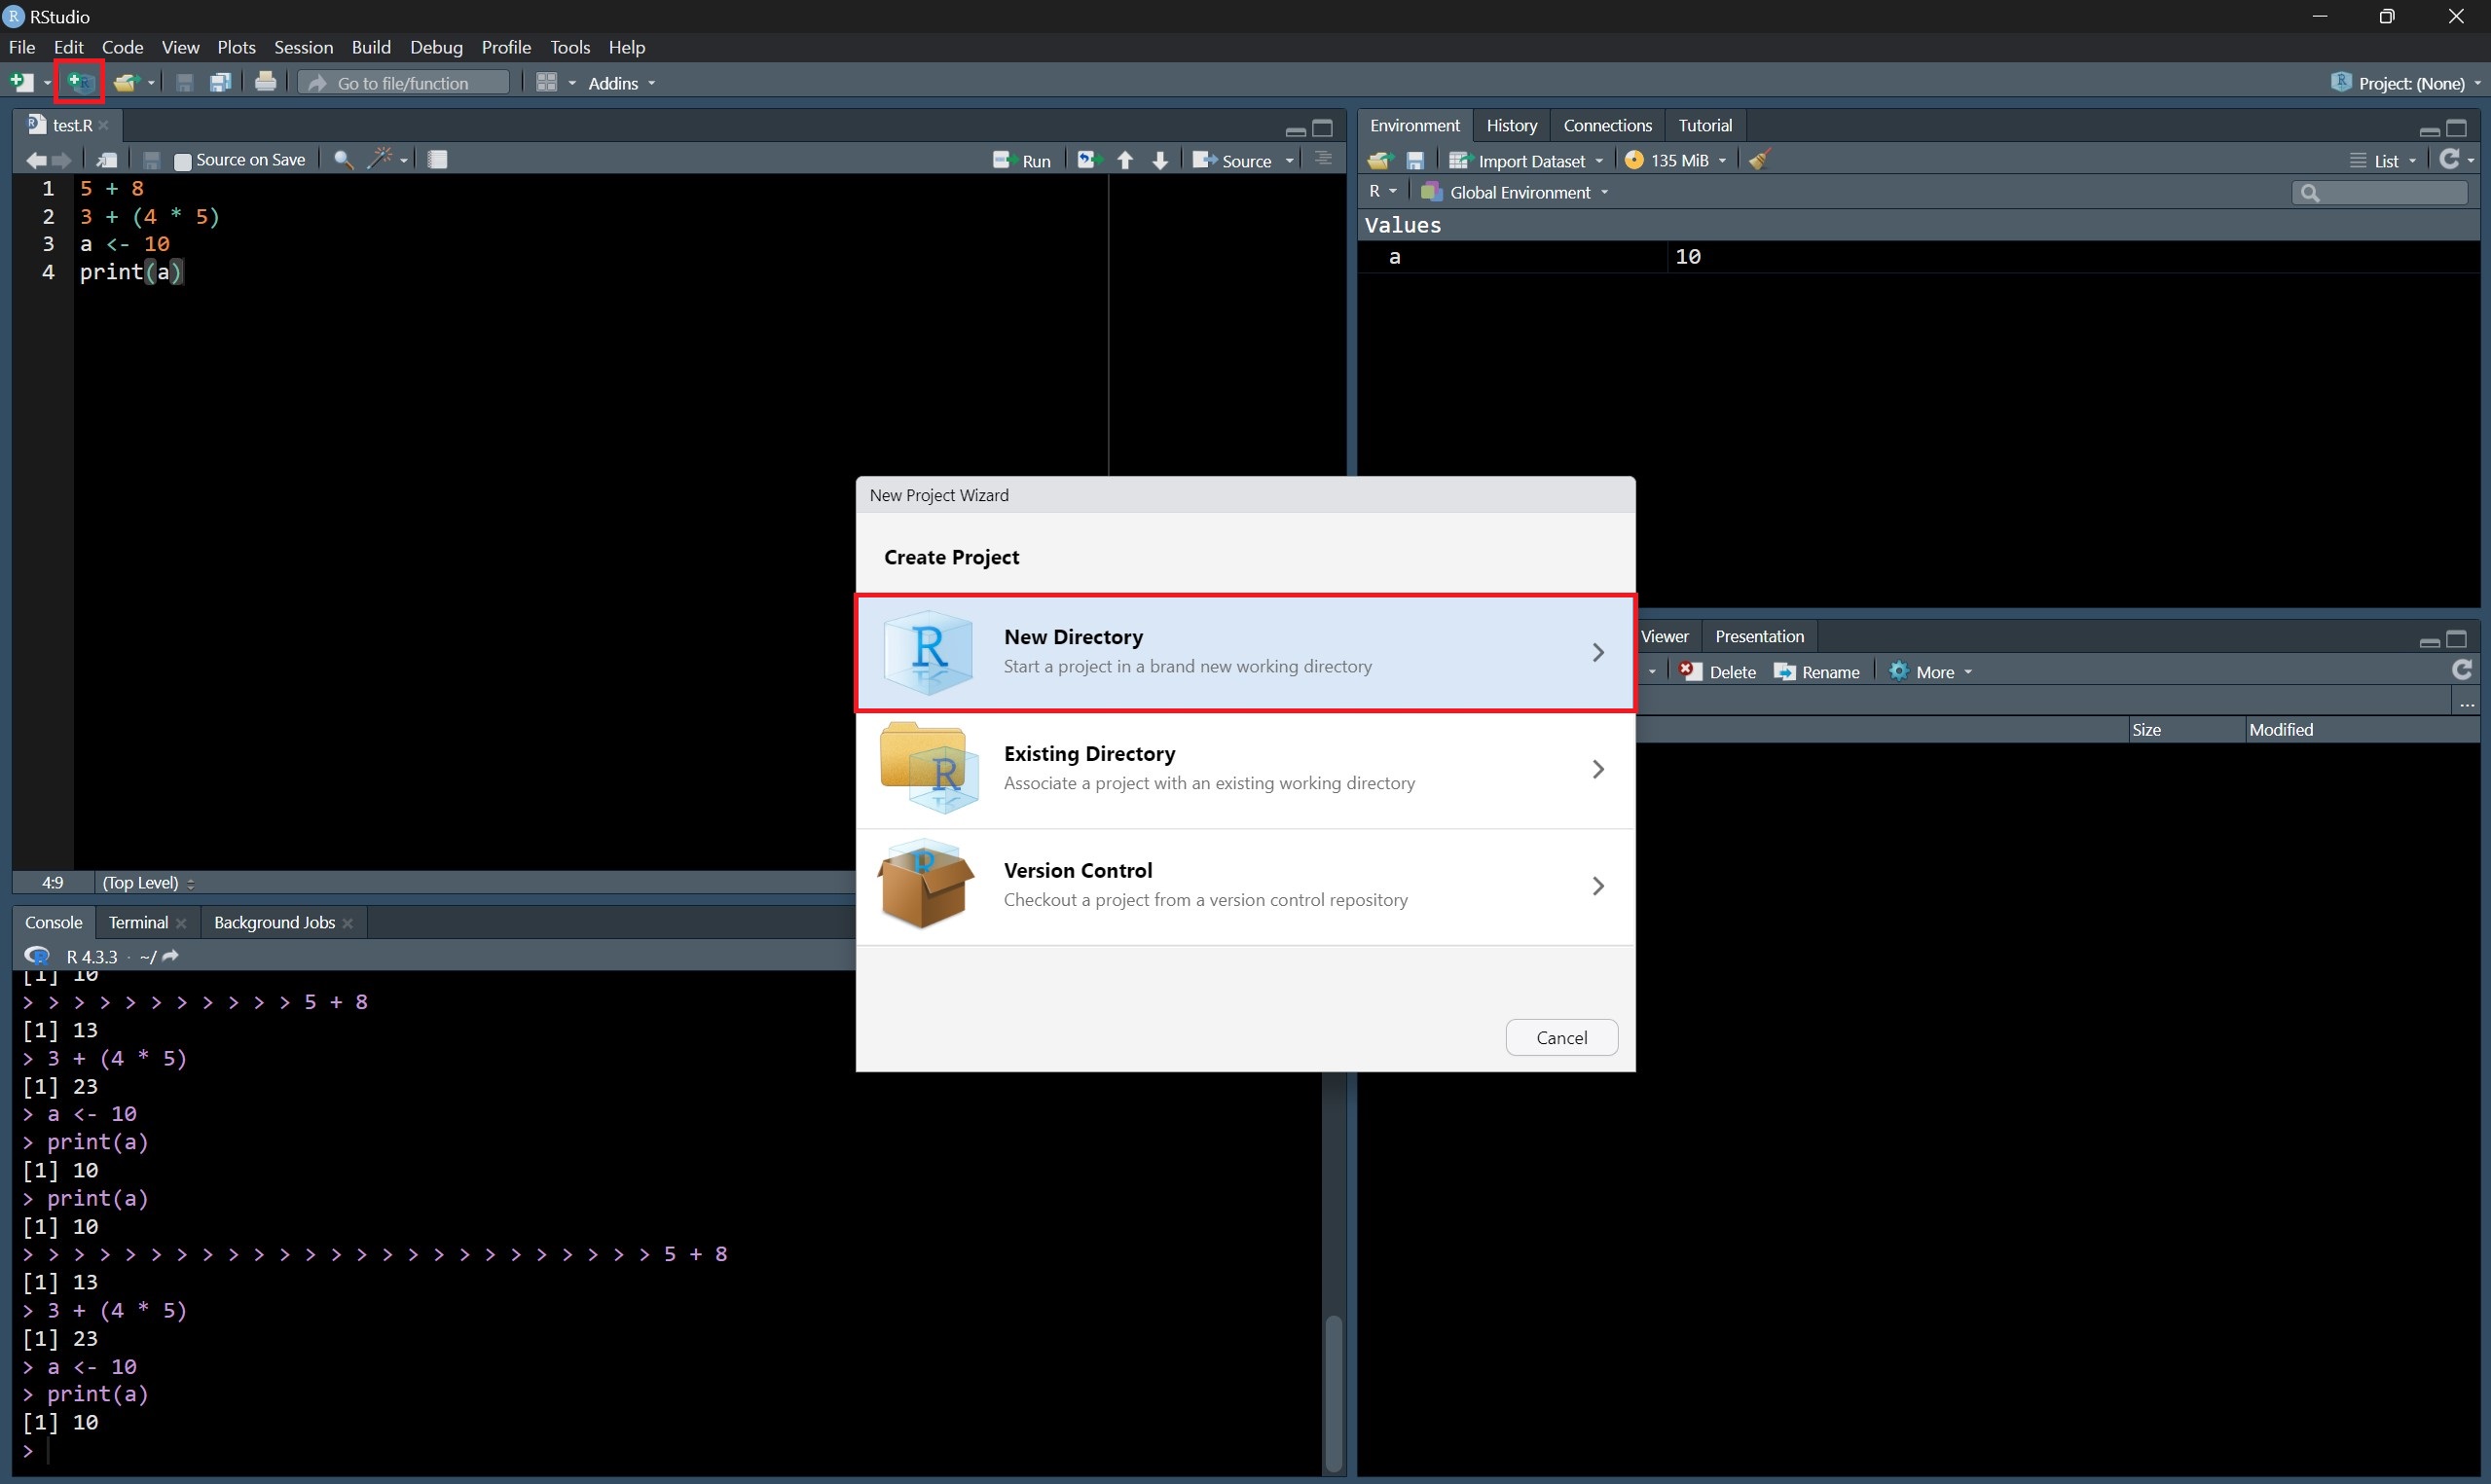Choose the Existing Directory project option

(1244, 768)
